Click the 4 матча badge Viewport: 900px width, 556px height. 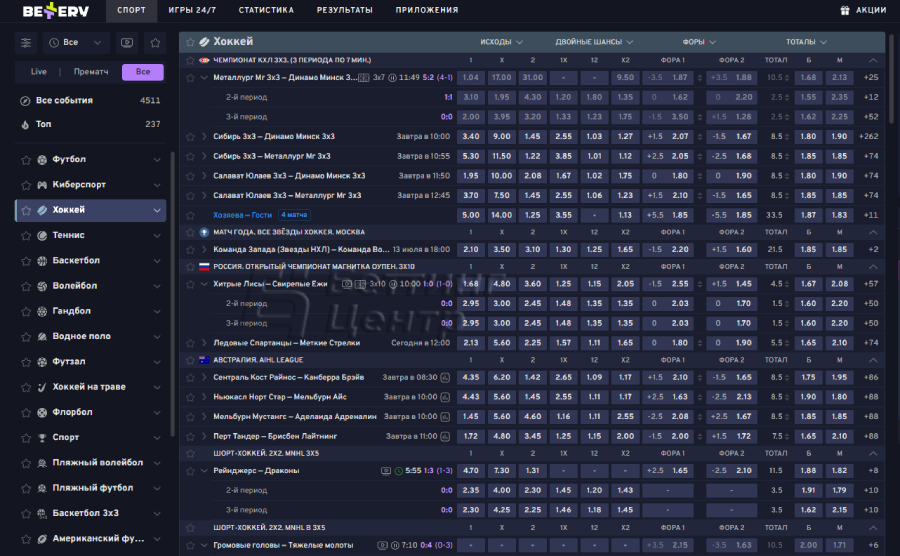pos(294,215)
